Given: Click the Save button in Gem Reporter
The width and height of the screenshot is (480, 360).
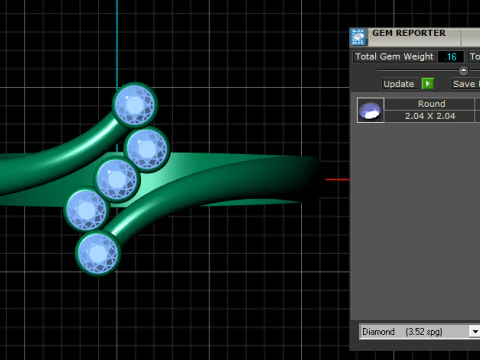Looking at the screenshot, I should (465, 84).
